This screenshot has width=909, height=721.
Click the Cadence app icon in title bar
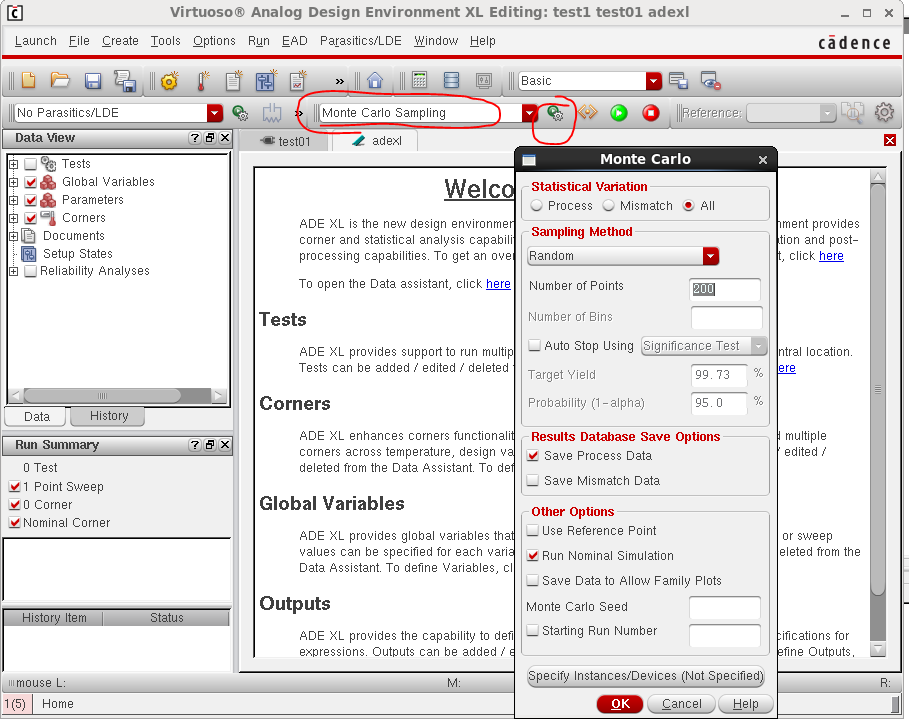point(14,13)
